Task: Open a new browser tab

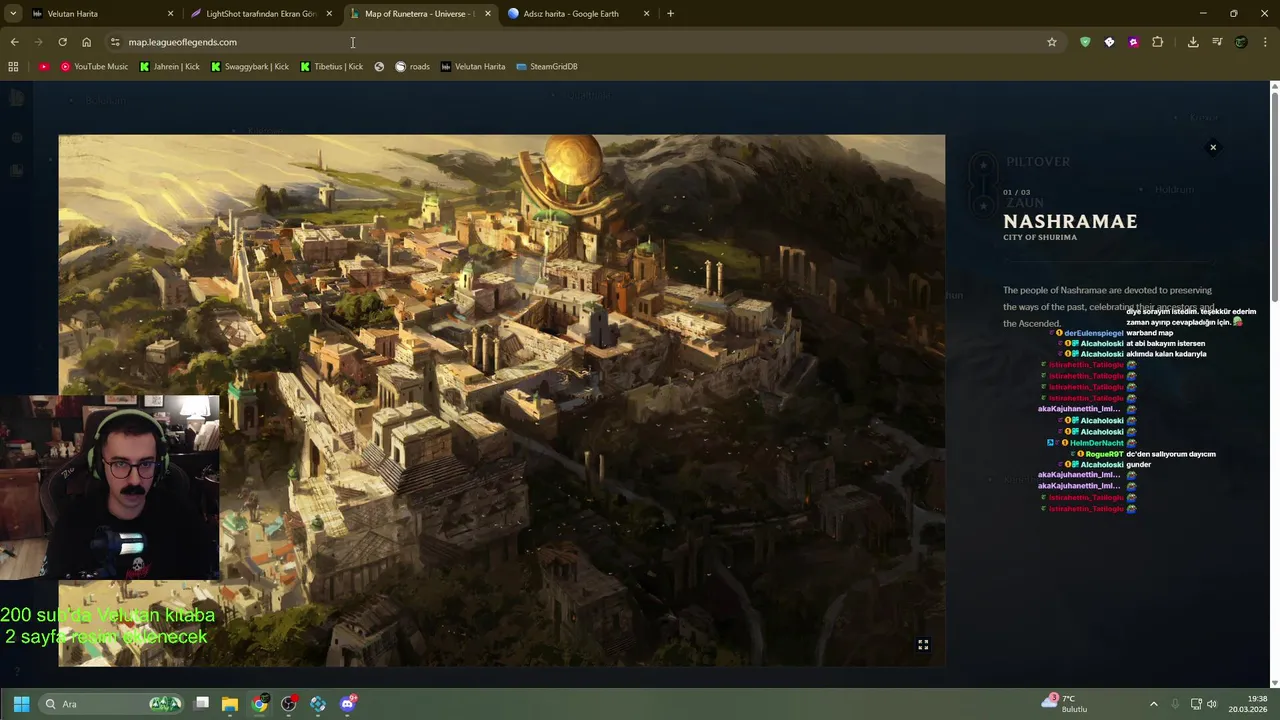Action: 670,14
